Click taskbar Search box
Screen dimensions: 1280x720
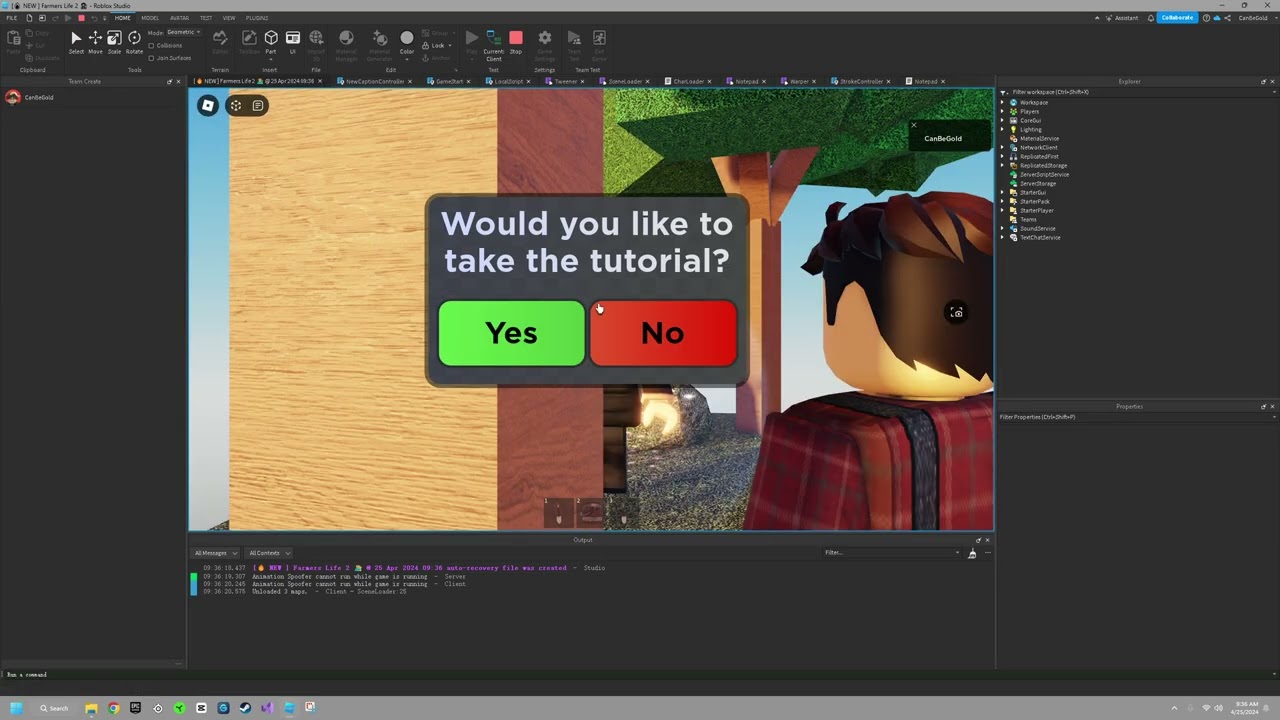click(55, 708)
